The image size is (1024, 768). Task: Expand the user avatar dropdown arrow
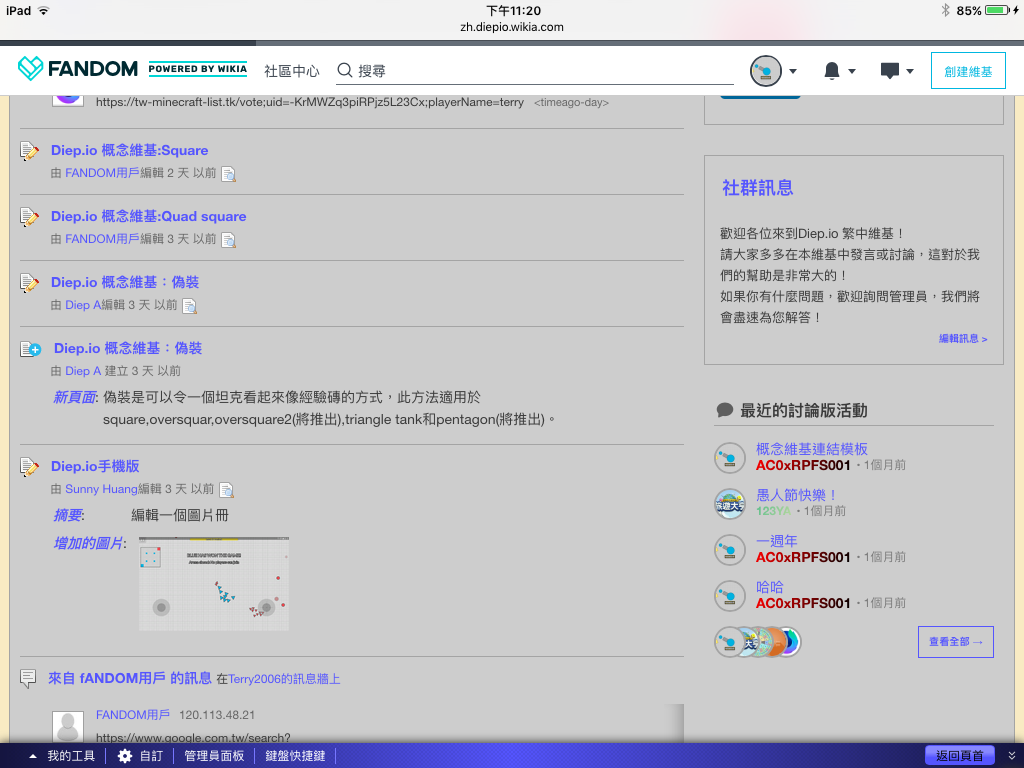point(793,71)
